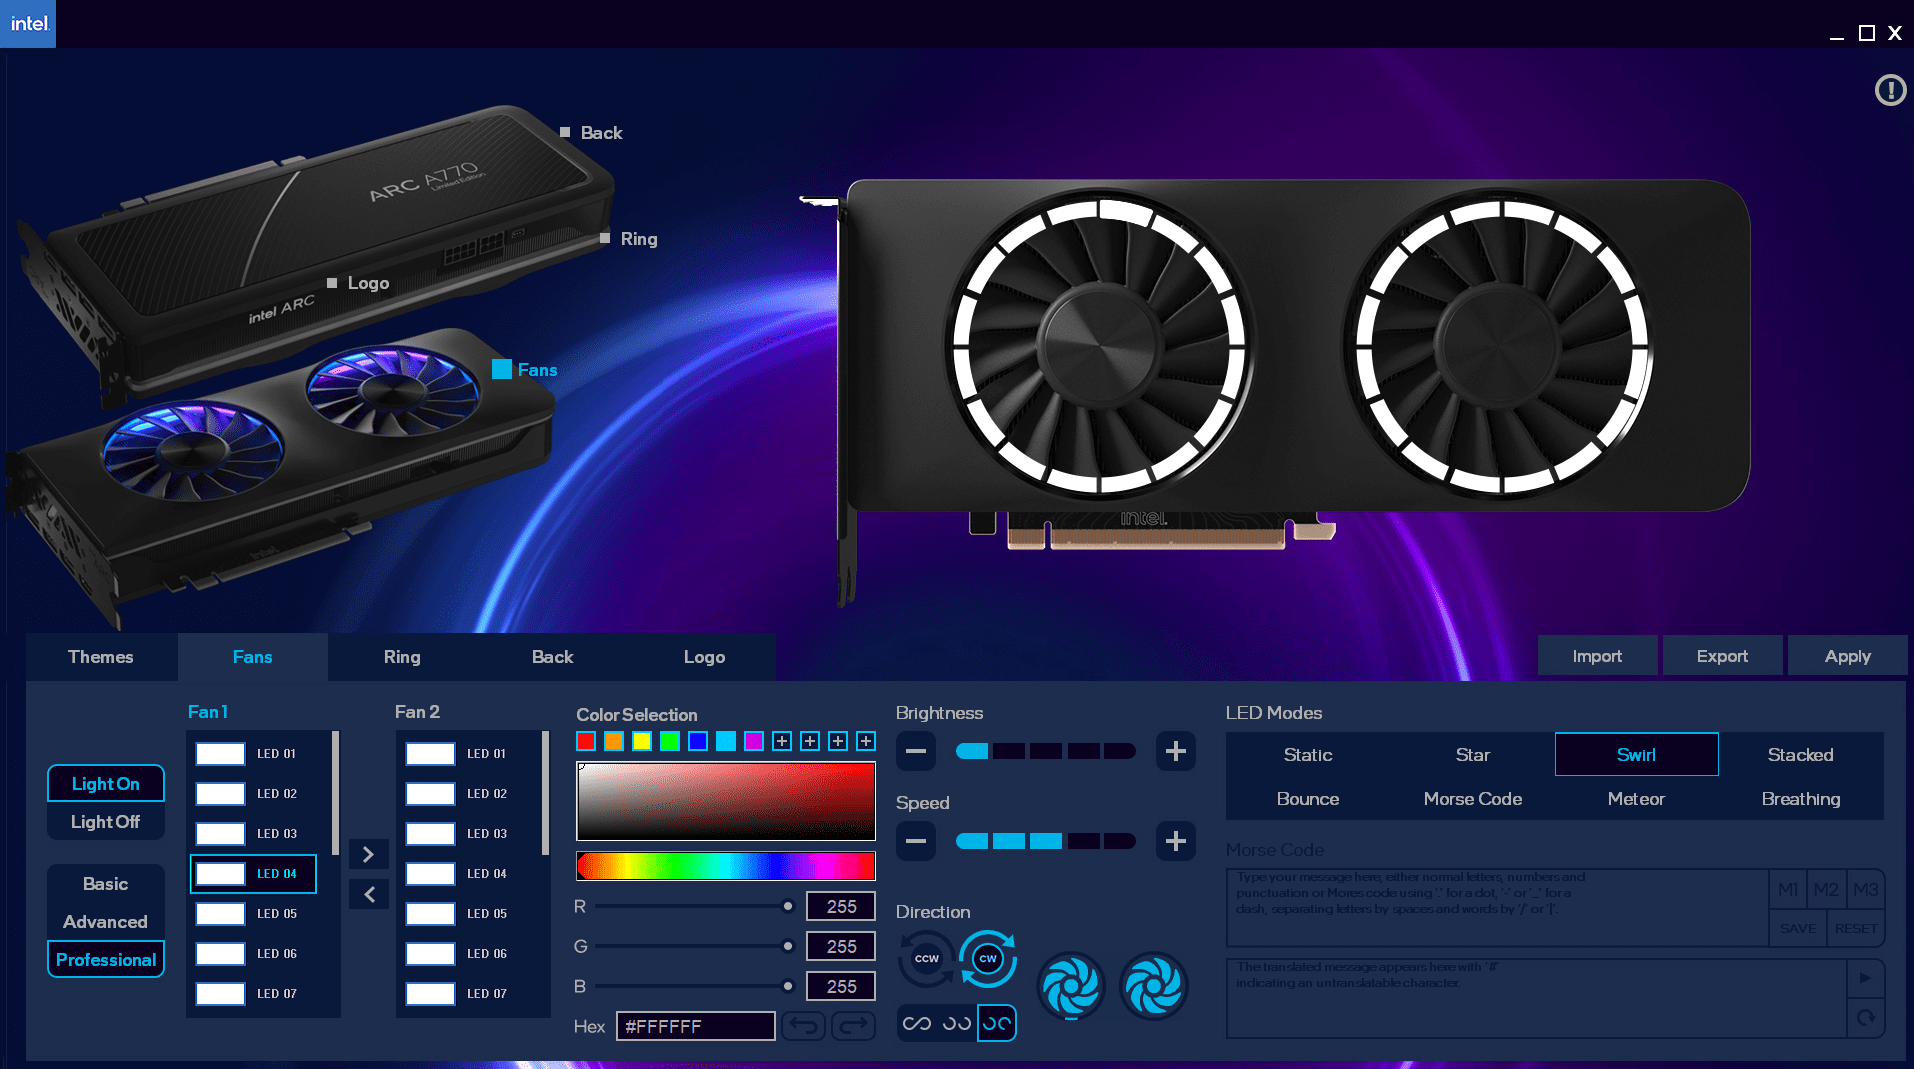The width and height of the screenshot is (1914, 1069).
Task: Choose the highlighted opposite-direction swirl pattern
Action: [997, 1023]
